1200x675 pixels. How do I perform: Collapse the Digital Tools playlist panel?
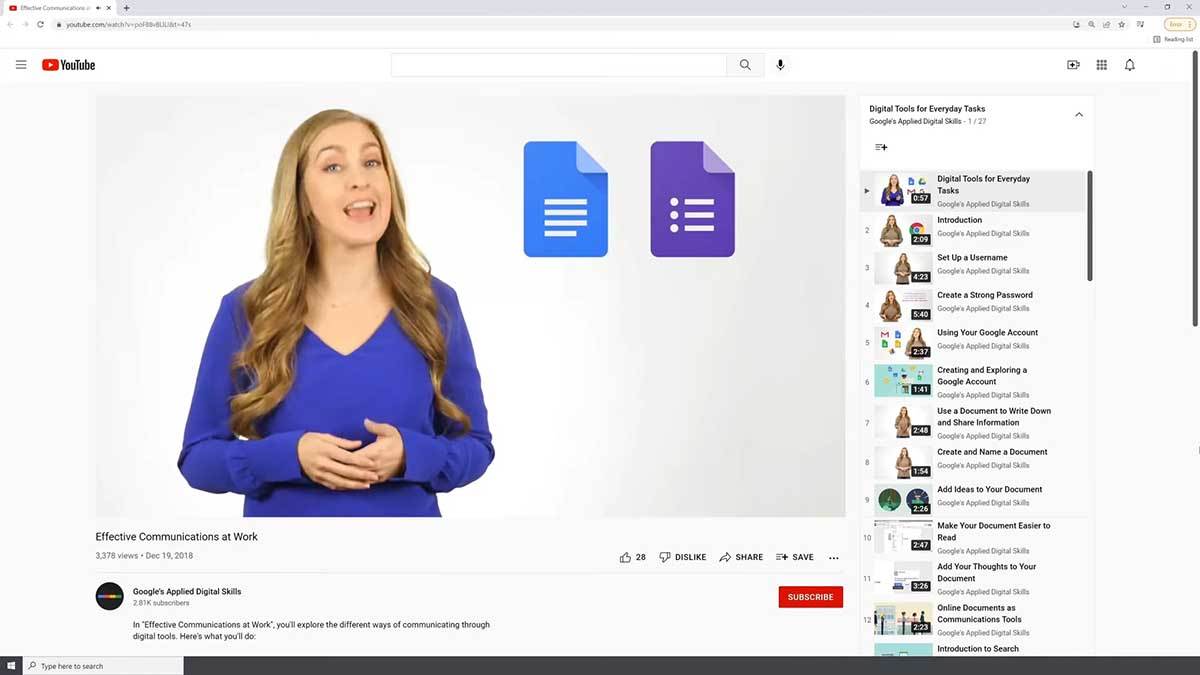coord(1078,115)
